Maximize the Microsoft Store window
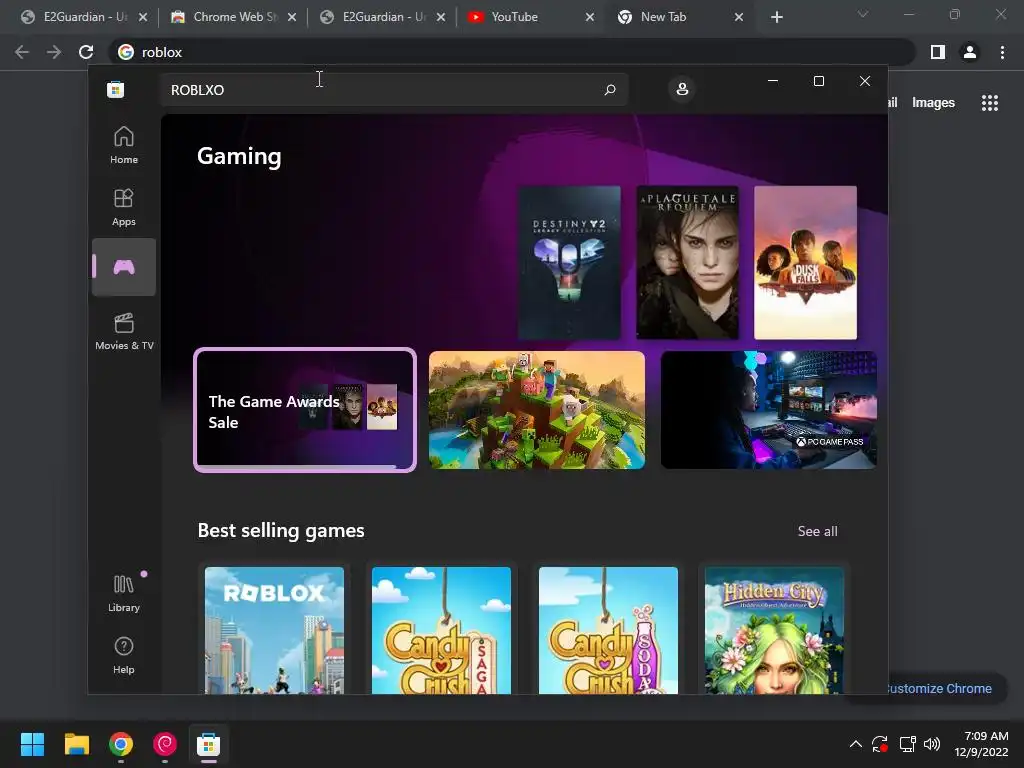1024x768 pixels. click(818, 81)
